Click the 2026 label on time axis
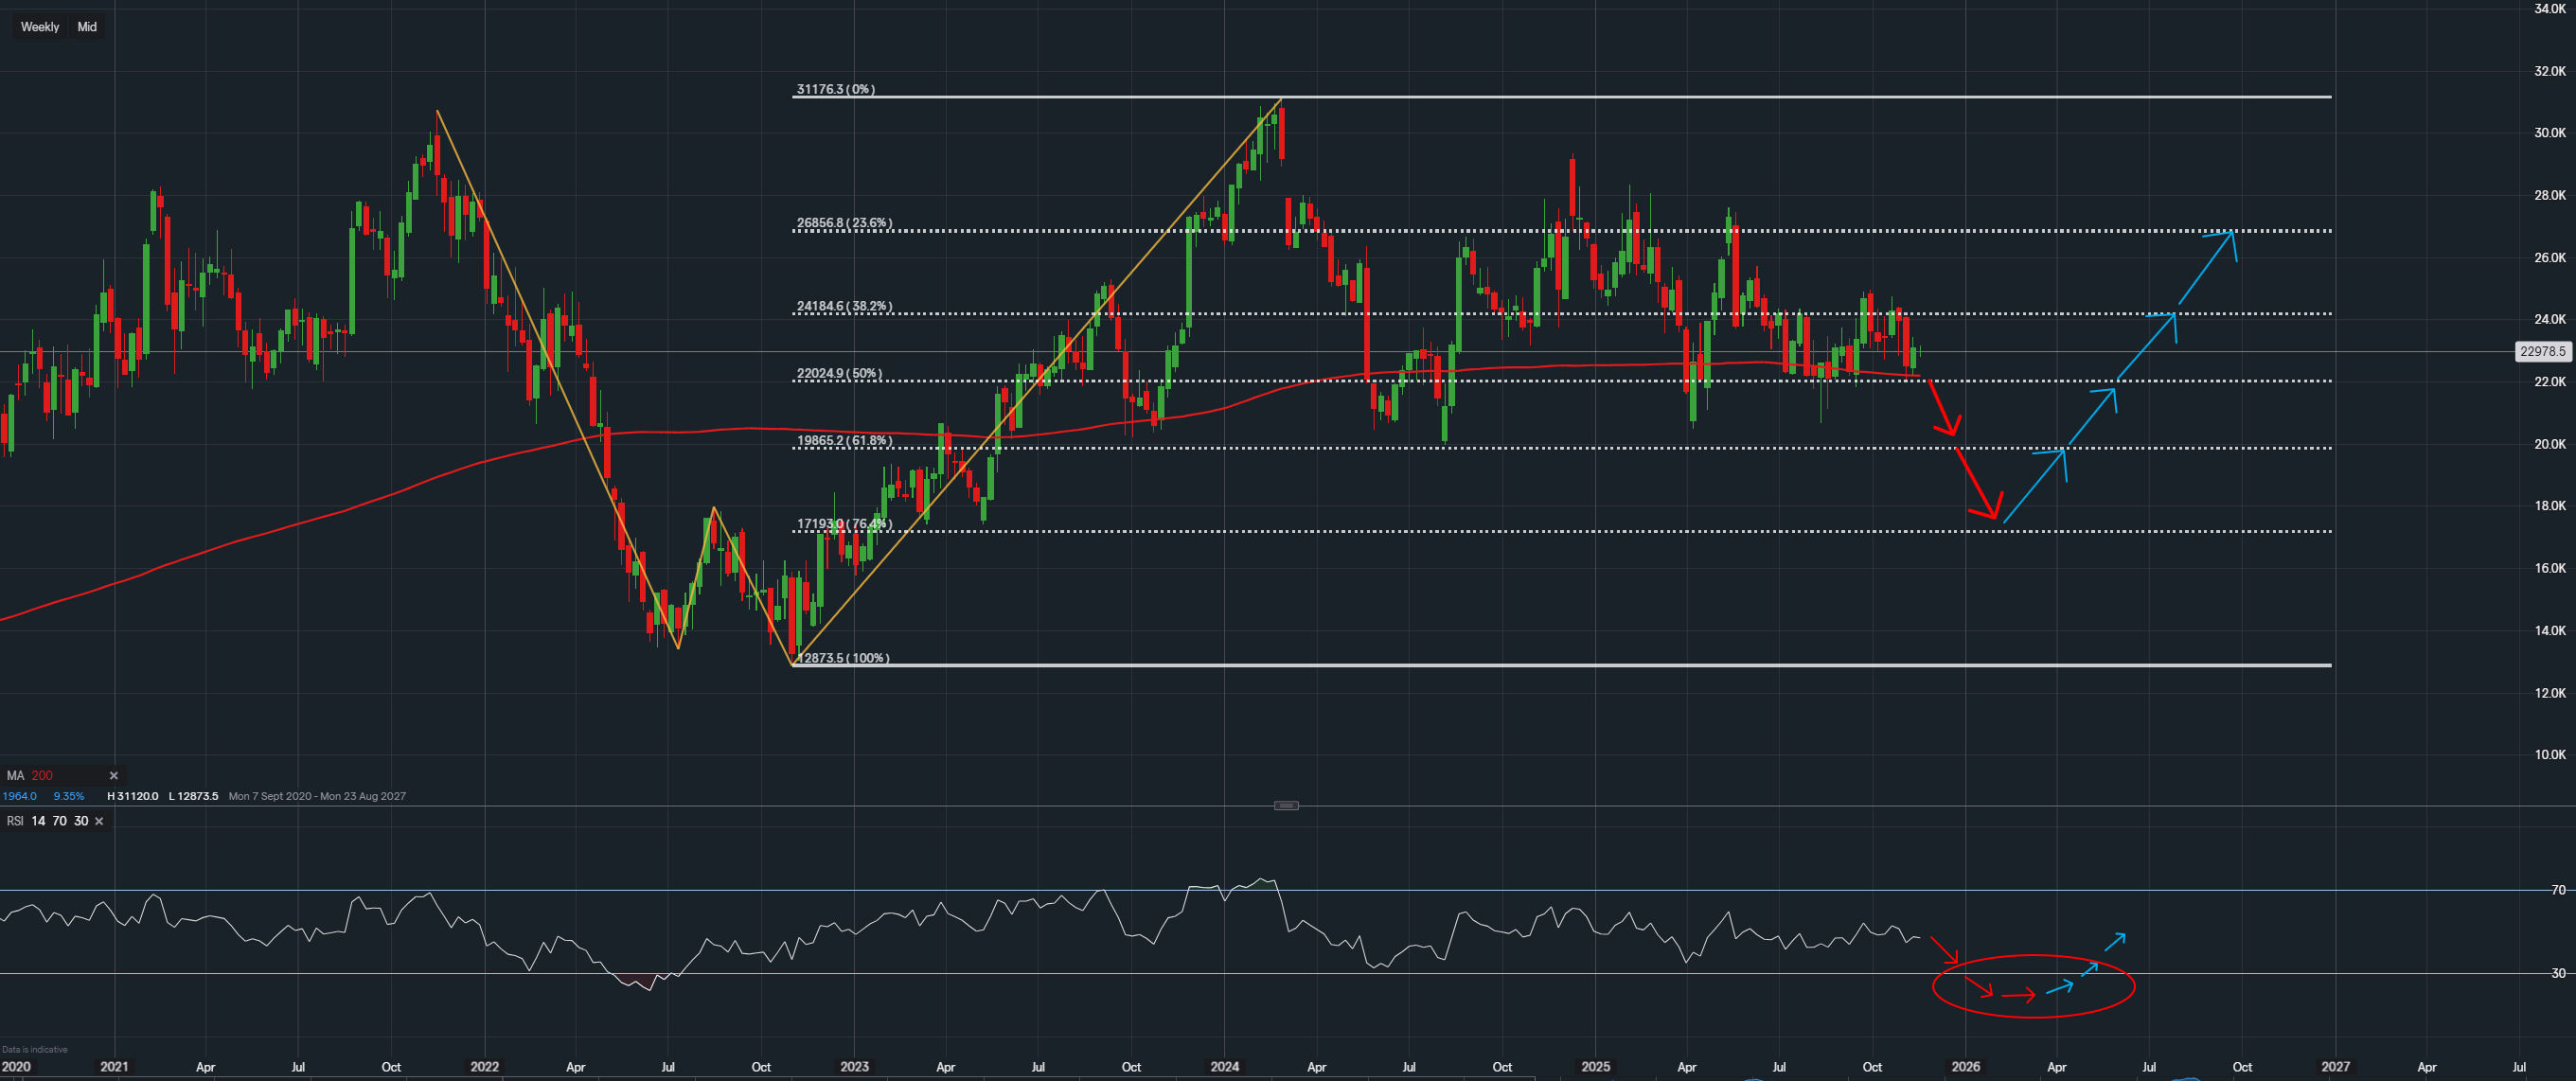Screen dimensions: 2576x1081 click(1965, 1067)
